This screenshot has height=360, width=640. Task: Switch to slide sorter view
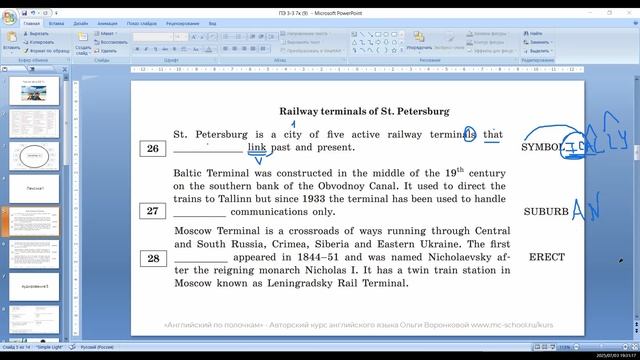[x=544, y=347]
